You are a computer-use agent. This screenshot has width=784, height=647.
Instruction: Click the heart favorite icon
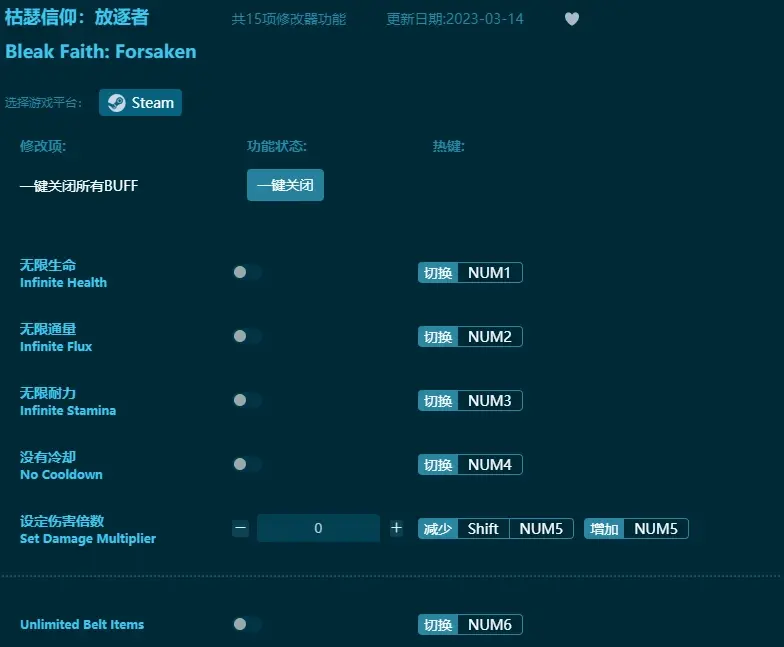[x=572, y=19]
